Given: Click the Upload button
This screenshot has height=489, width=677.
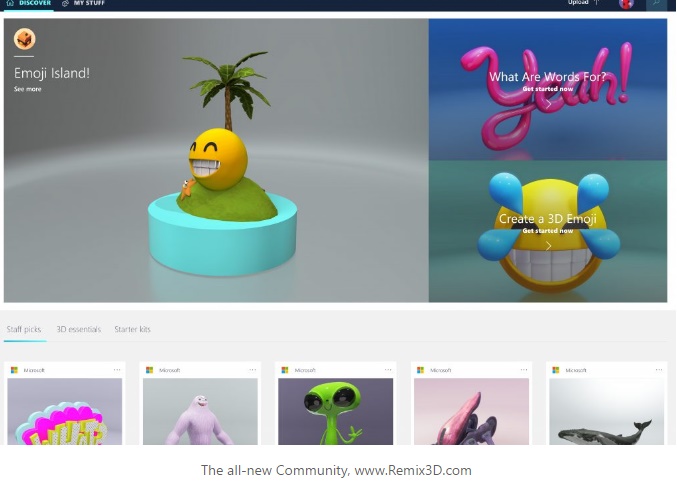Looking at the screenshot, I should click(584, 3).
